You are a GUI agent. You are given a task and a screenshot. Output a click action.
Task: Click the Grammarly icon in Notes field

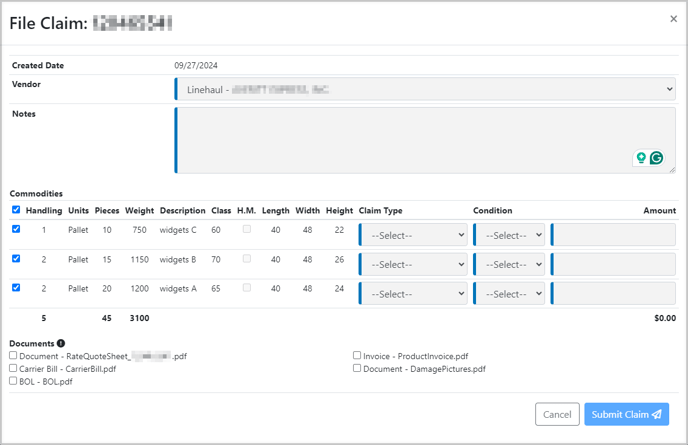656,158
